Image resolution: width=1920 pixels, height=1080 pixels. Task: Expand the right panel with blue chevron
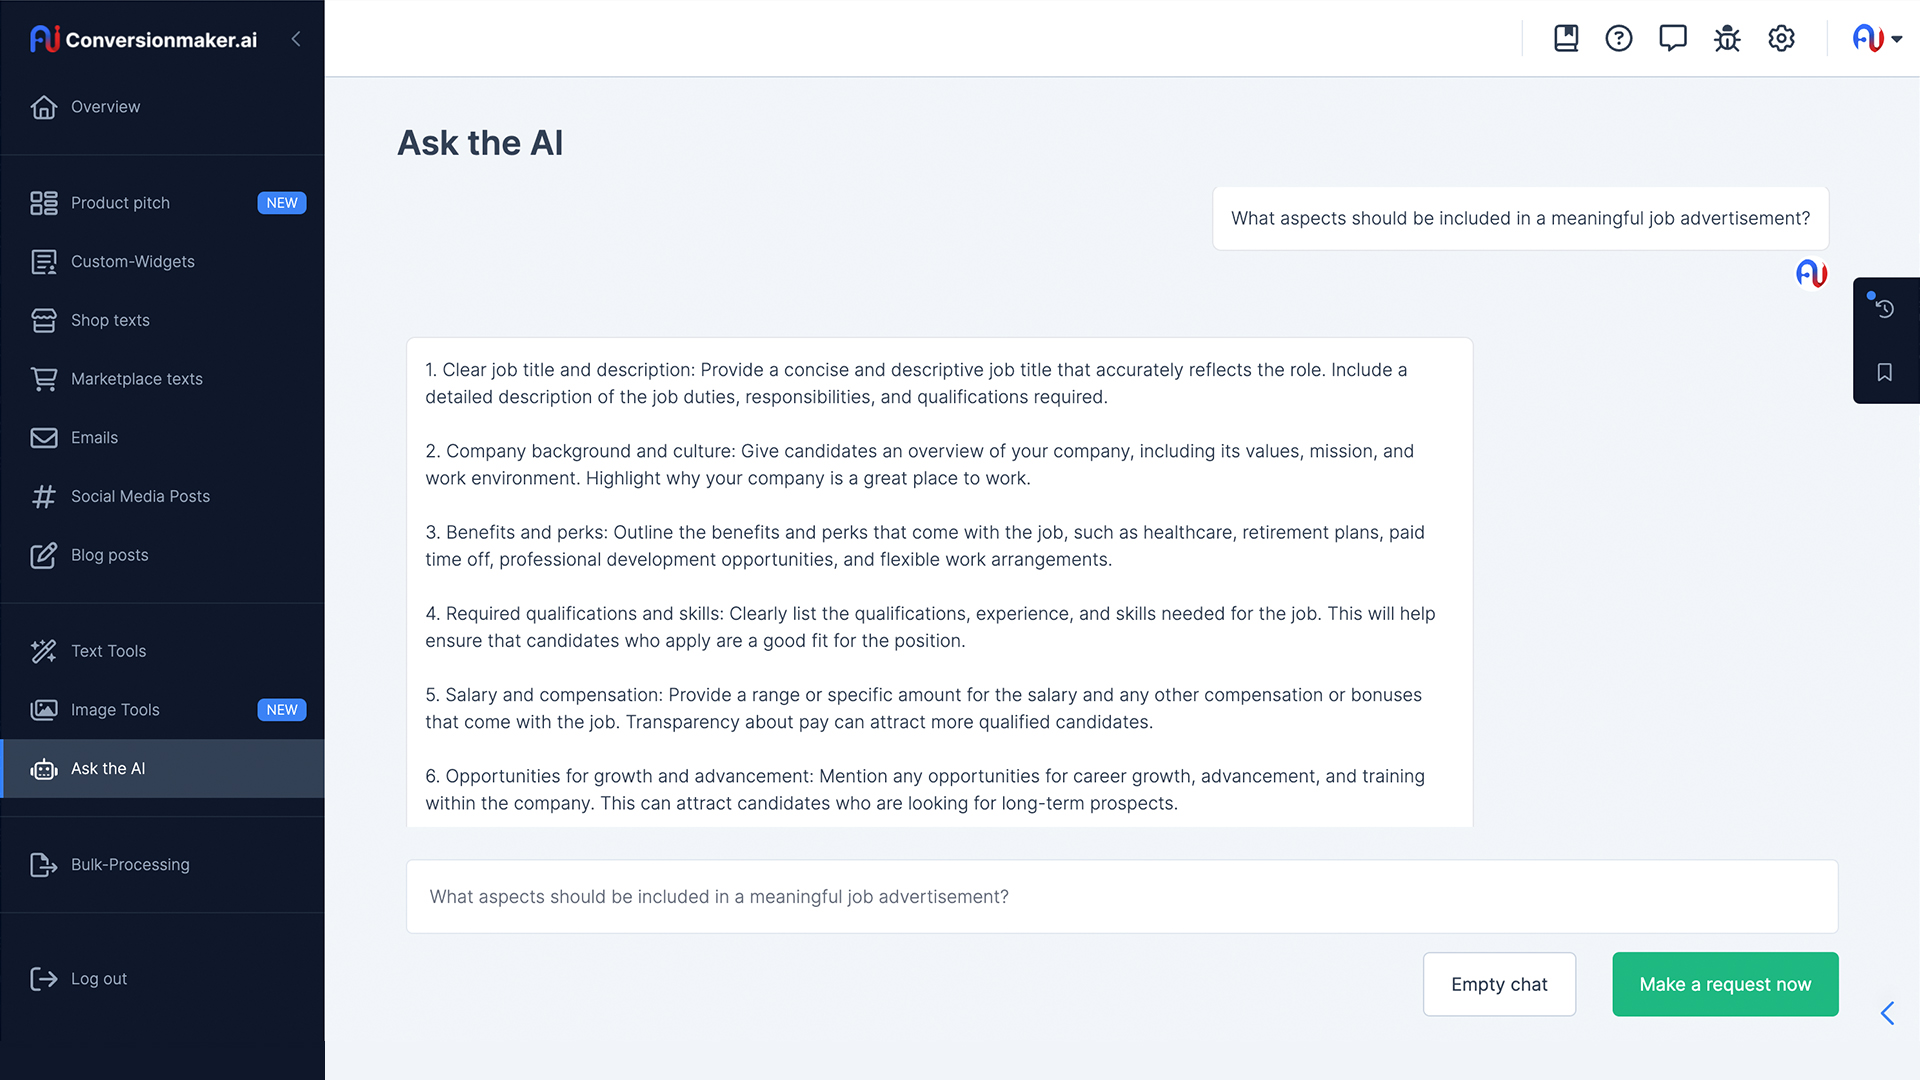[x=1887, y=1013]
